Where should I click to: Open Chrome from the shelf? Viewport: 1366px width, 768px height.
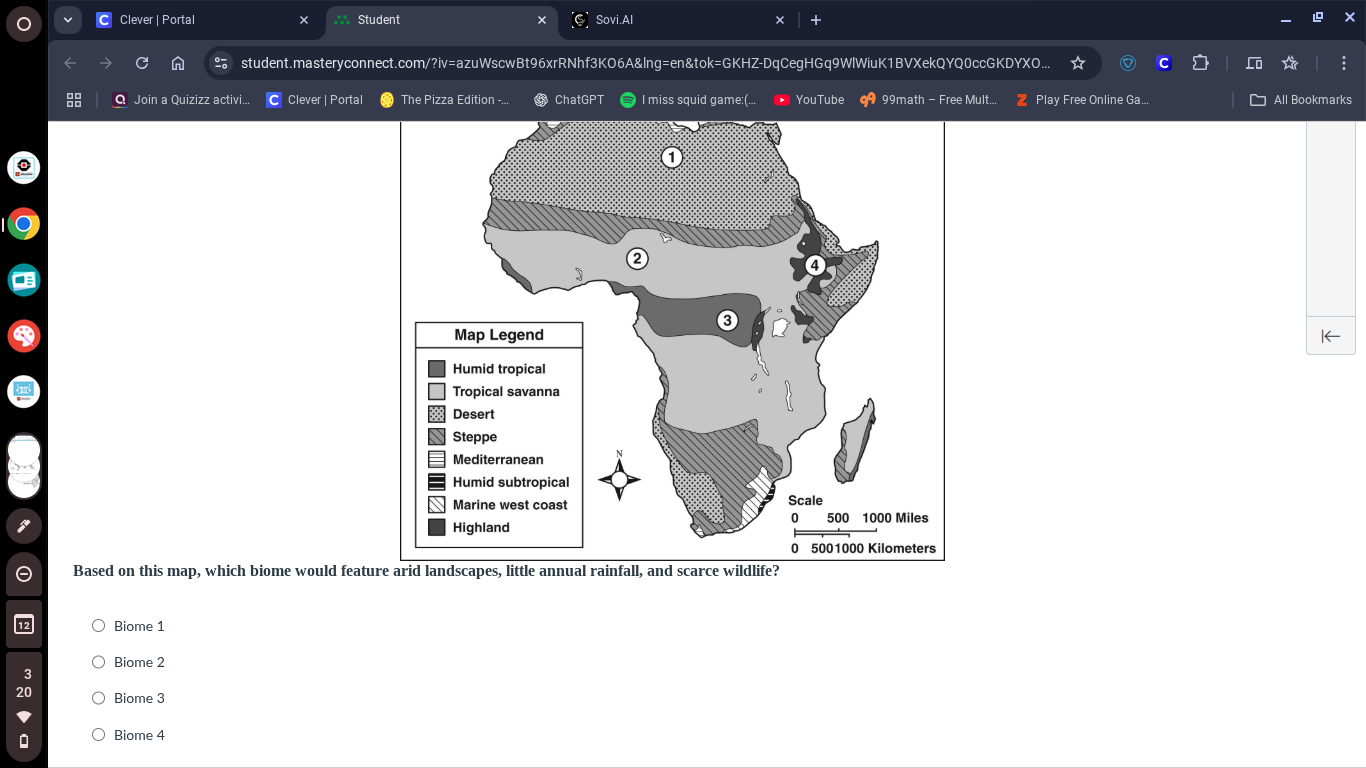coord(24,224)
